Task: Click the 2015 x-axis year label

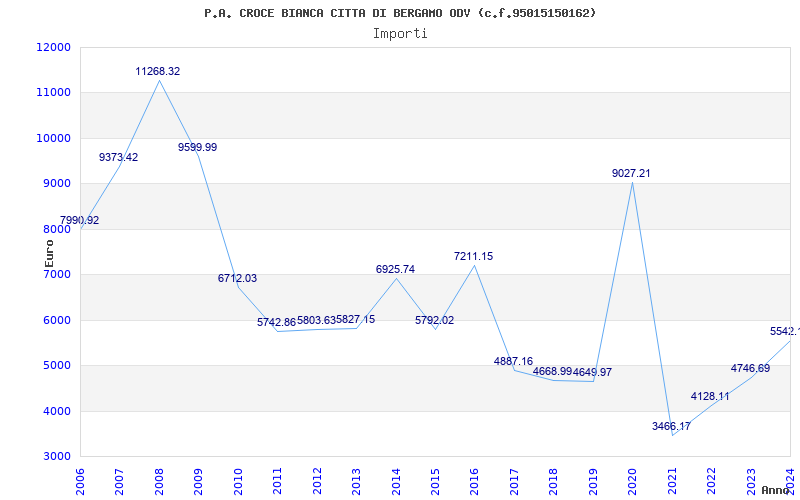Action: tap(435, 481)
